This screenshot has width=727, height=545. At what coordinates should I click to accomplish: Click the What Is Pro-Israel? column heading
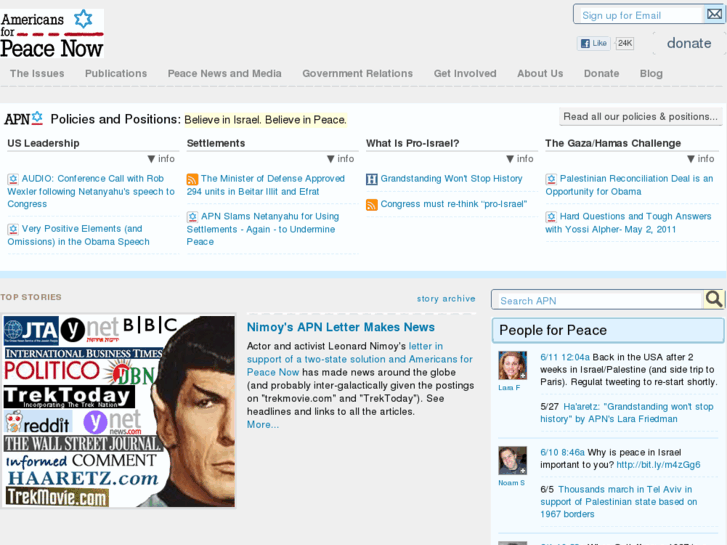click(x=412, y=143)
